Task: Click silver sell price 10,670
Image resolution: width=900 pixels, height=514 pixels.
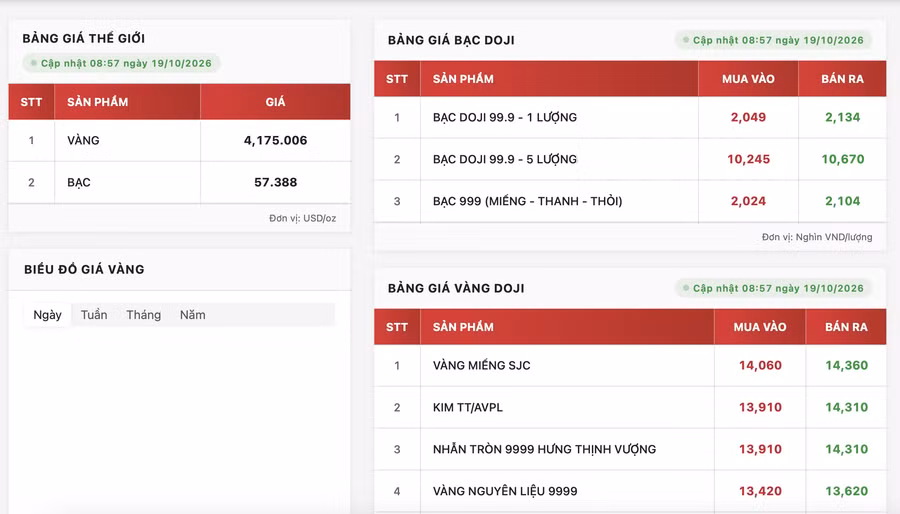Action: pyautogui.click(x=843, y=159)
